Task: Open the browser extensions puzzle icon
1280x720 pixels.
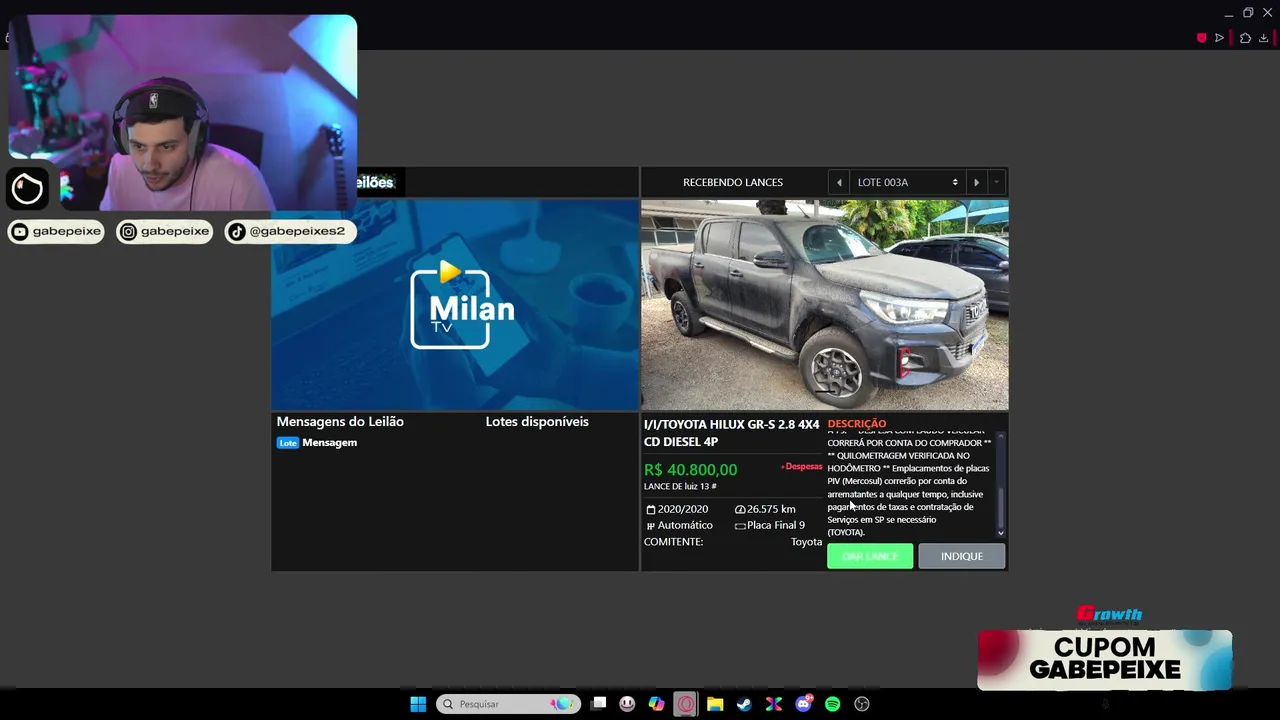Action: click(x=1245, y=38)
